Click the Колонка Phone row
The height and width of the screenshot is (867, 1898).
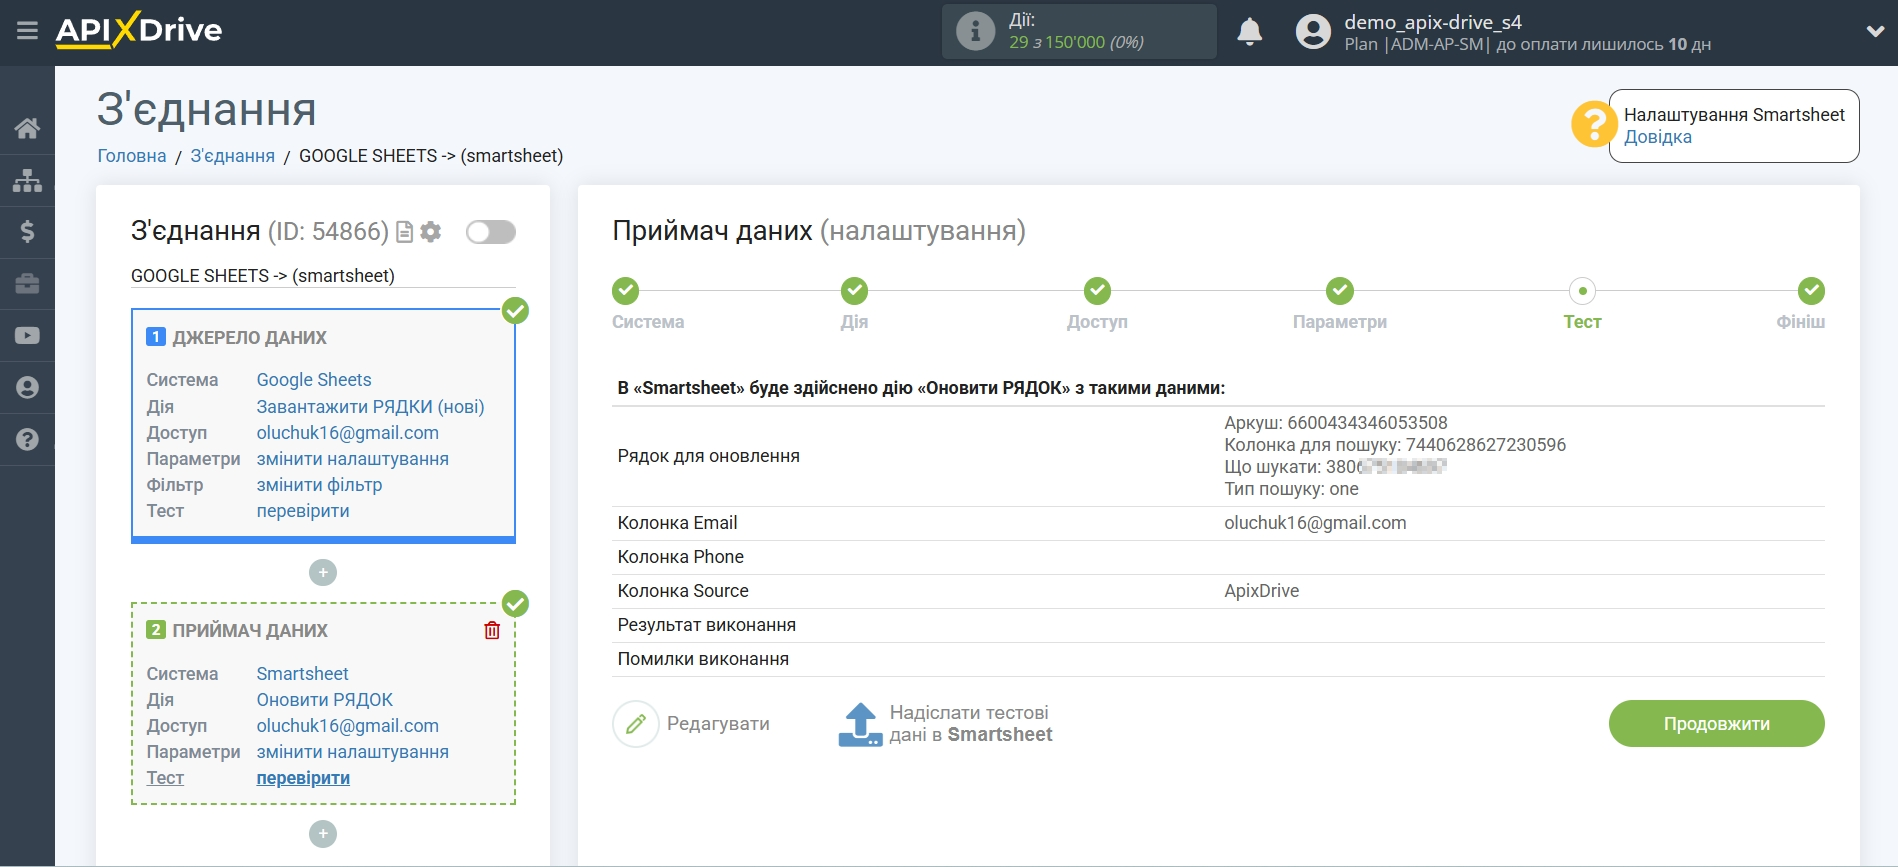(x=1218, y=557)
